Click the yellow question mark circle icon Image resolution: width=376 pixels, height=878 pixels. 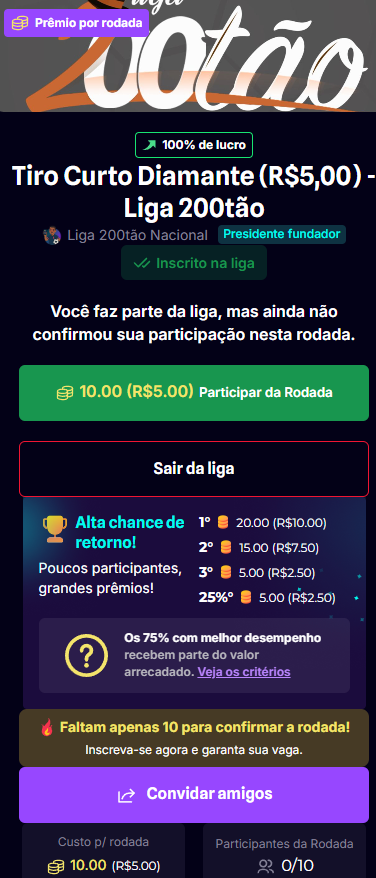(86, 655)
